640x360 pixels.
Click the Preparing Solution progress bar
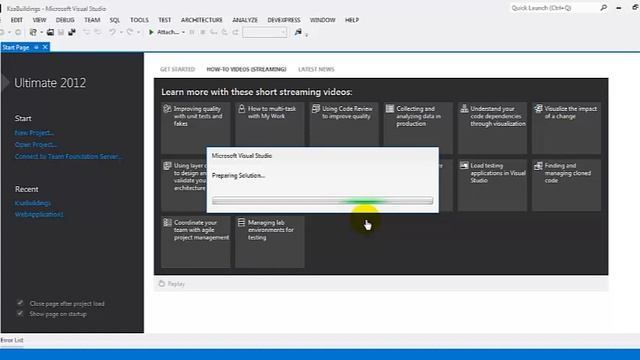[x=322, y=200]
